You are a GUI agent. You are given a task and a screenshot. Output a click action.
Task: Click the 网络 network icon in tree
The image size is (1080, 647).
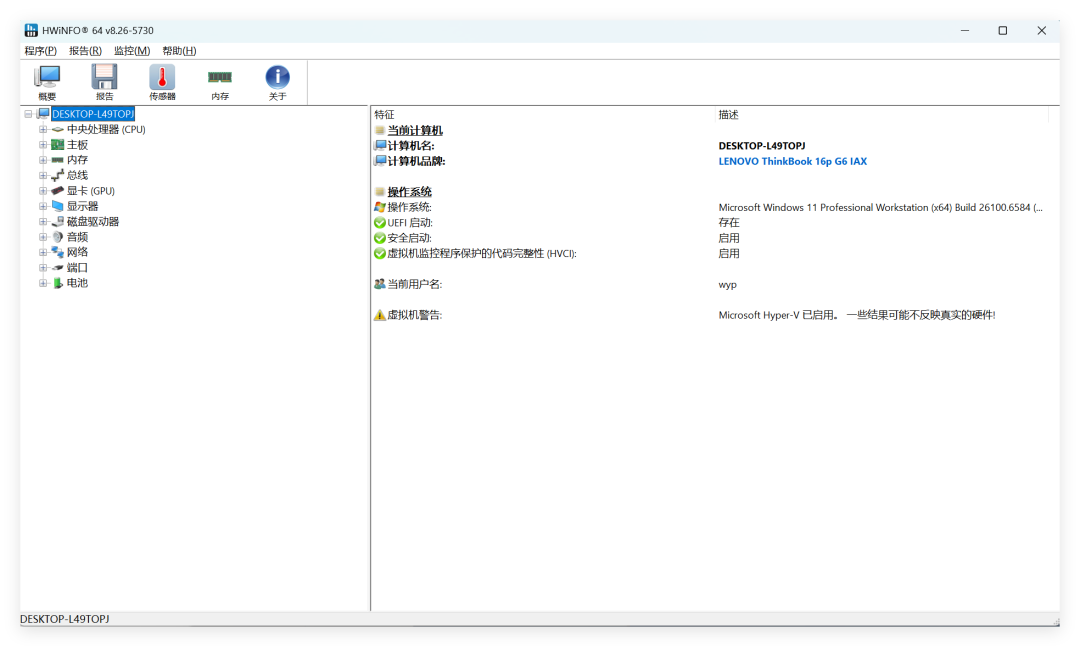point(58,252)
